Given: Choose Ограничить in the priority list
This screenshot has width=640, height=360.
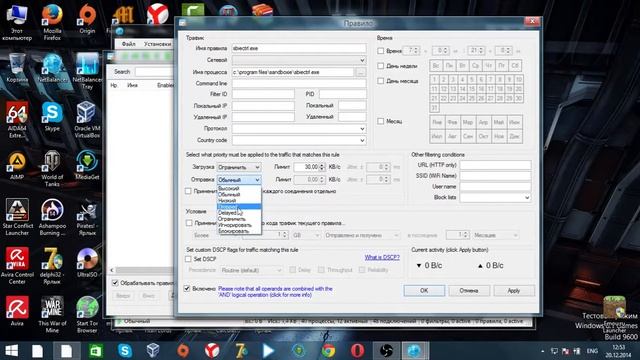Looking at the screenshot, I should tap(238, 219).
